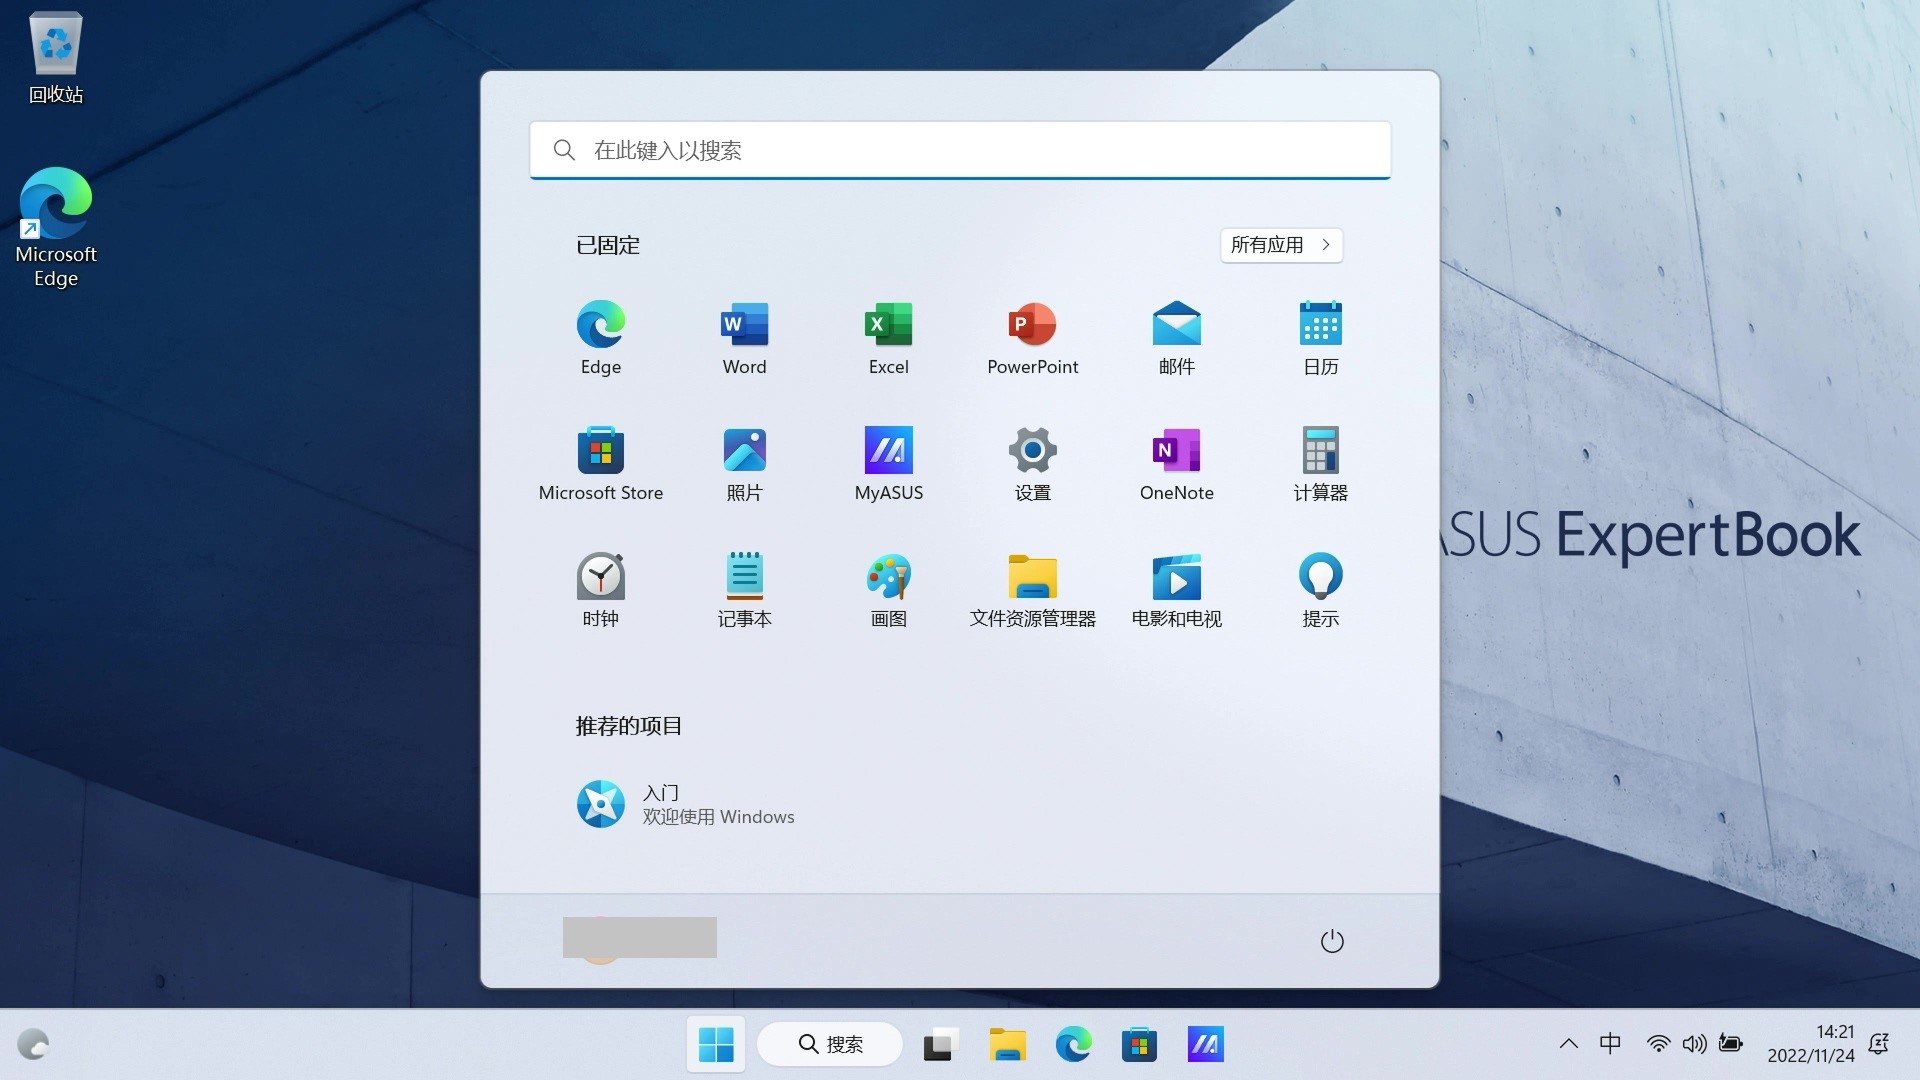This screenshot has height=1080, width=1920.
Task: Launch OneNote from pinned apps
Action: (x=1177, y=464)
